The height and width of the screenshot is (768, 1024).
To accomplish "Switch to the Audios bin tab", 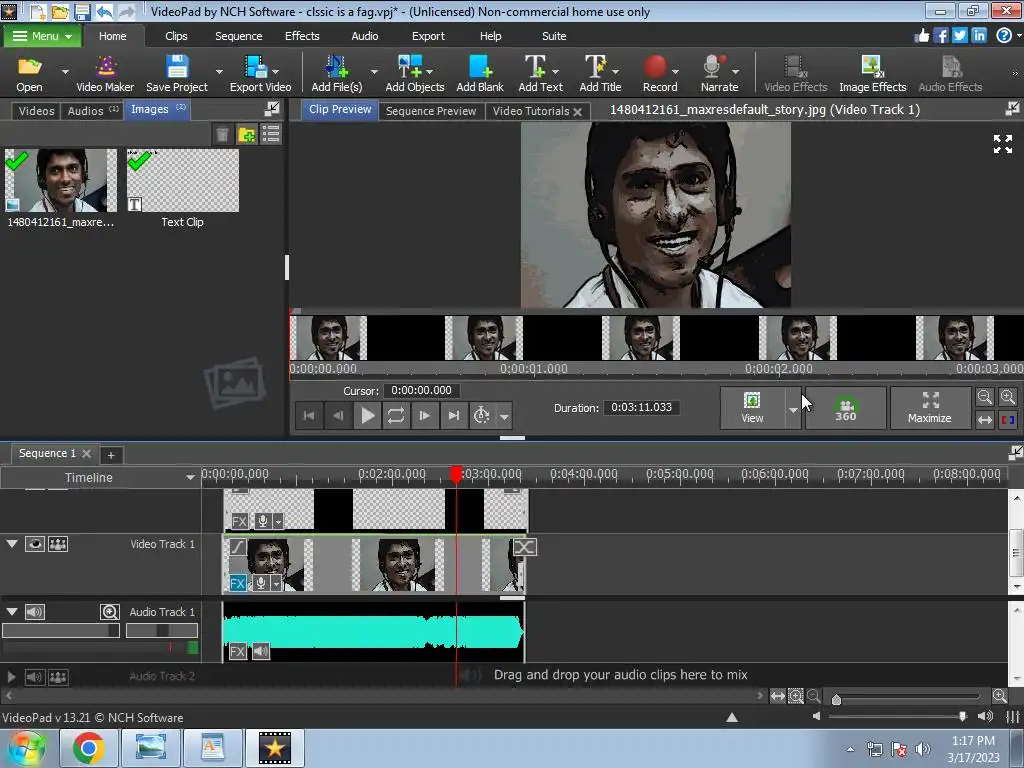I will (93, 111).
